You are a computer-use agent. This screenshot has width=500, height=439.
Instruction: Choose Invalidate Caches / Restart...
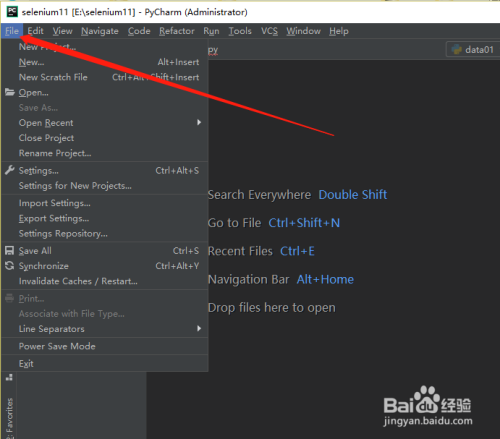[105, 281]
